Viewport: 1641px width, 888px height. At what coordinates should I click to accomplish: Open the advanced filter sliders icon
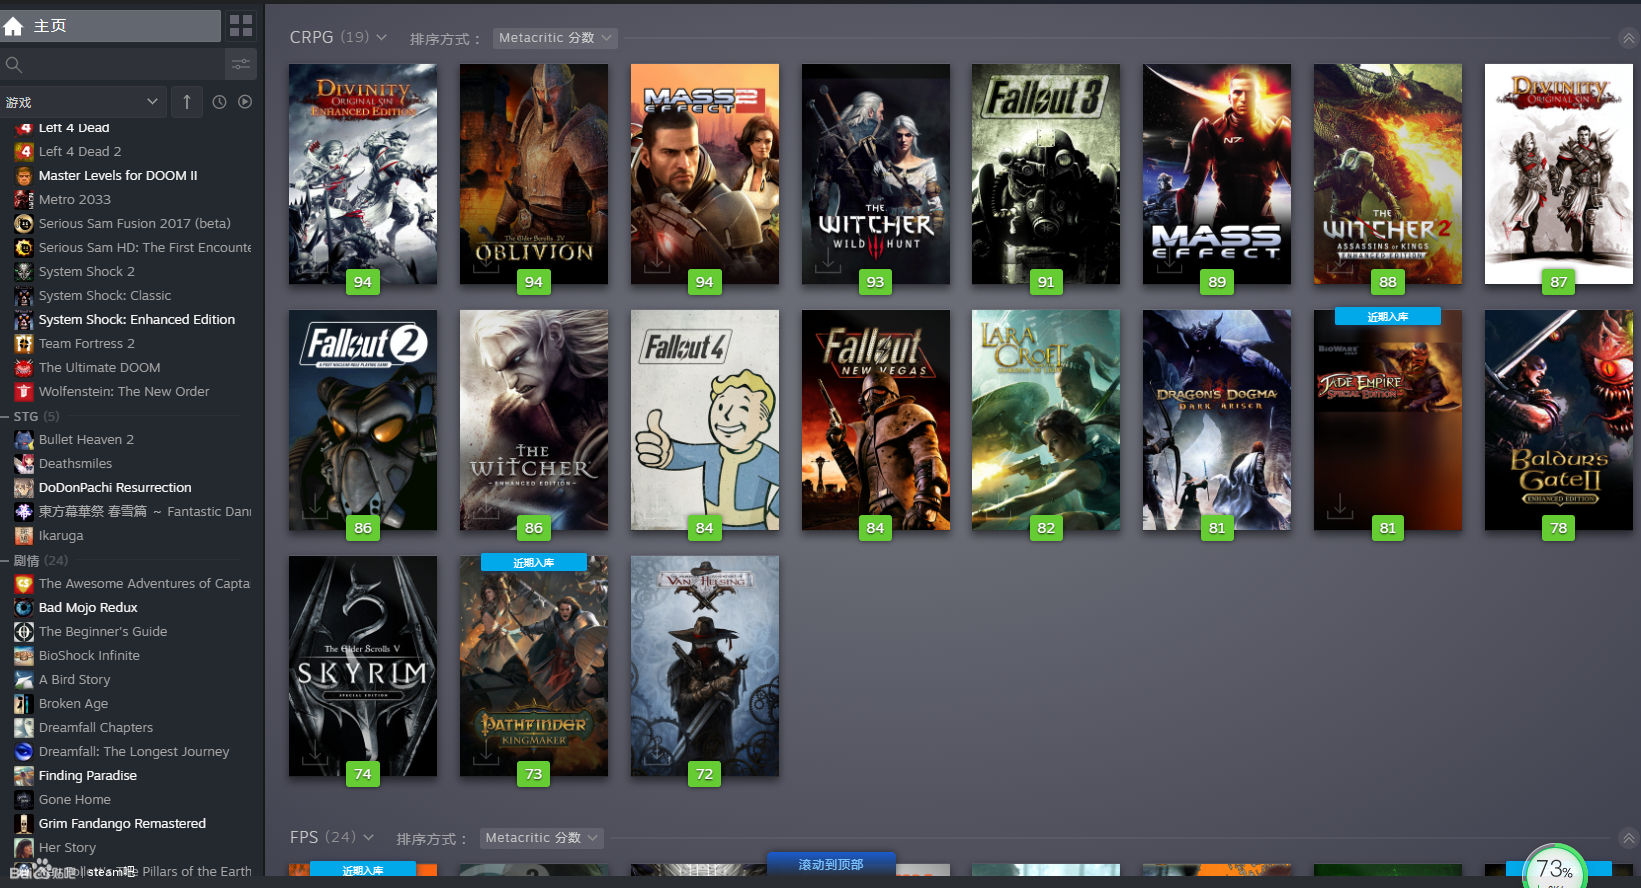coord(241,65)
